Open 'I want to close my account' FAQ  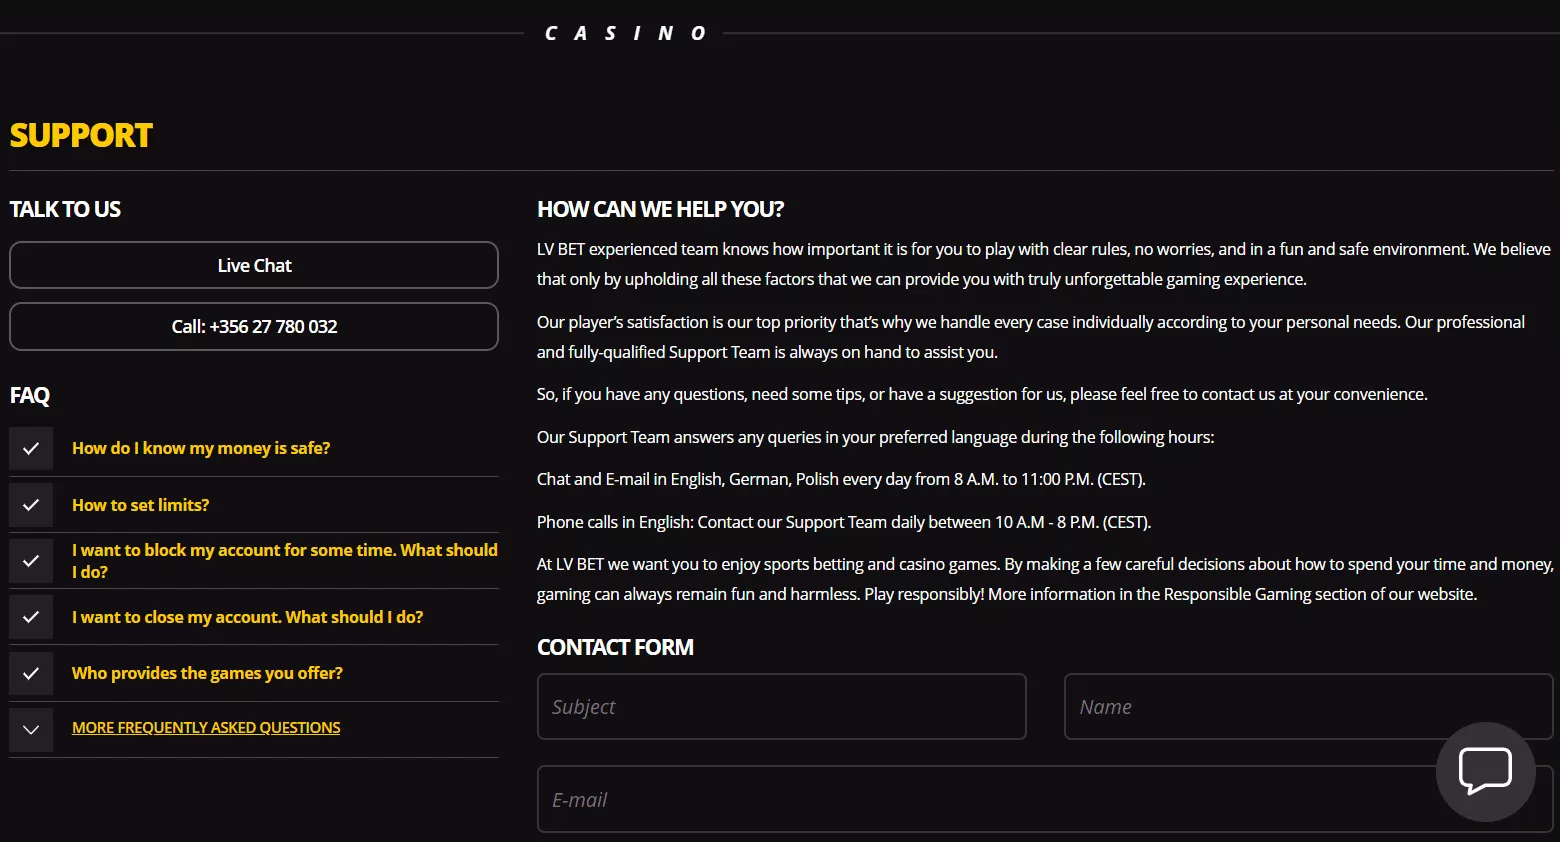(247, 617)
